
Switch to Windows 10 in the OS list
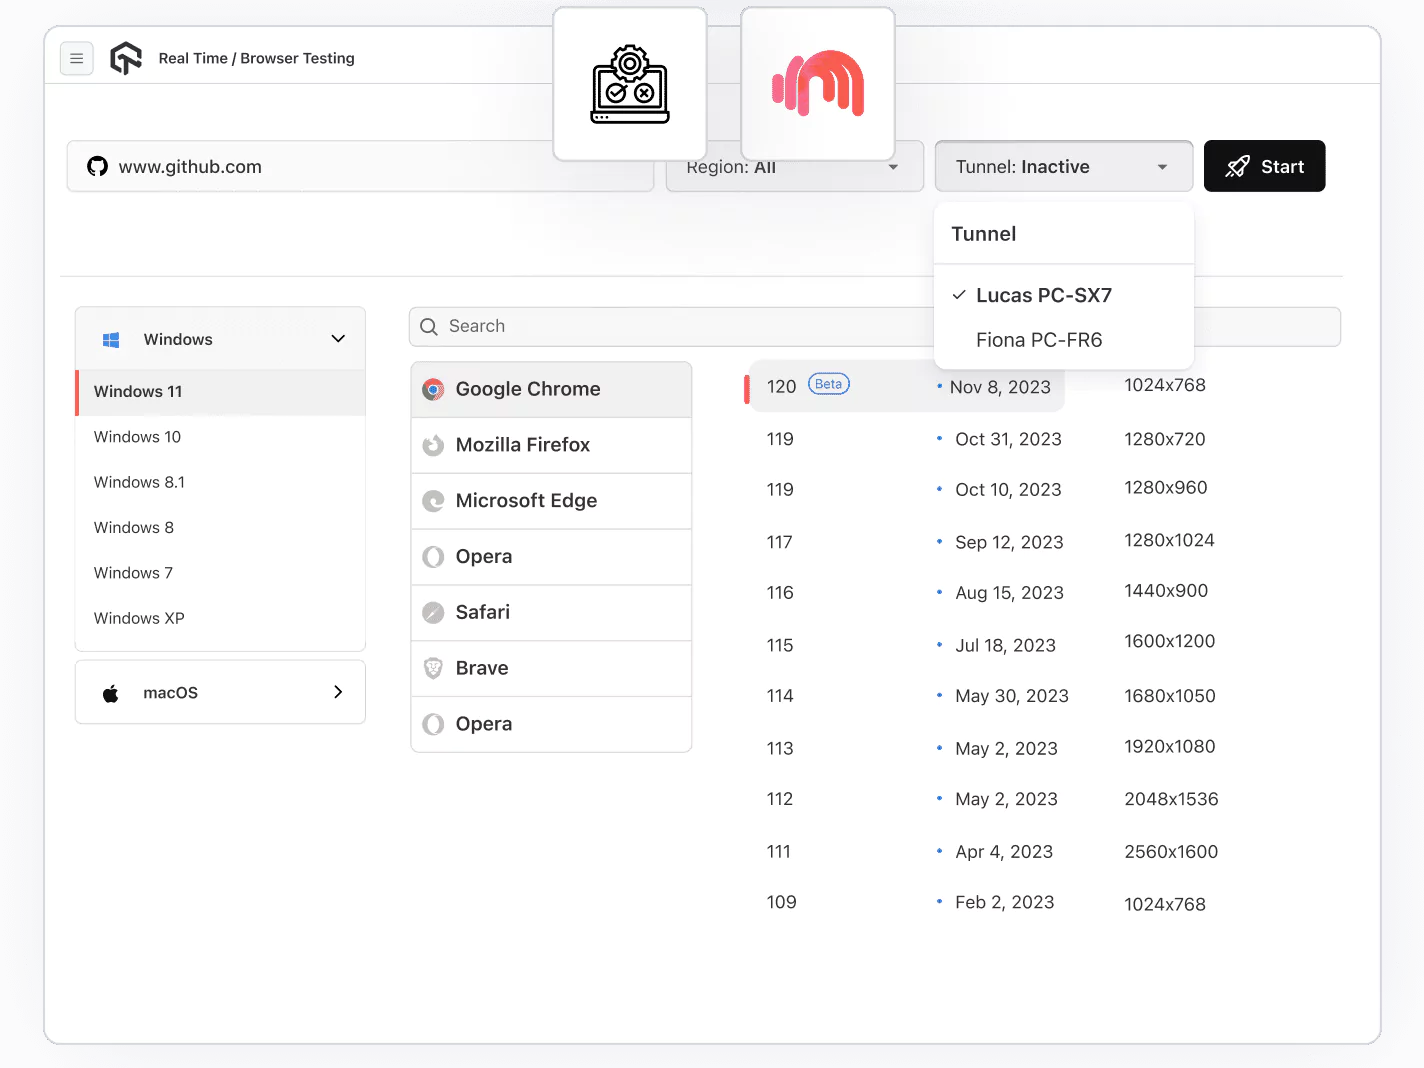coord(137,437)
